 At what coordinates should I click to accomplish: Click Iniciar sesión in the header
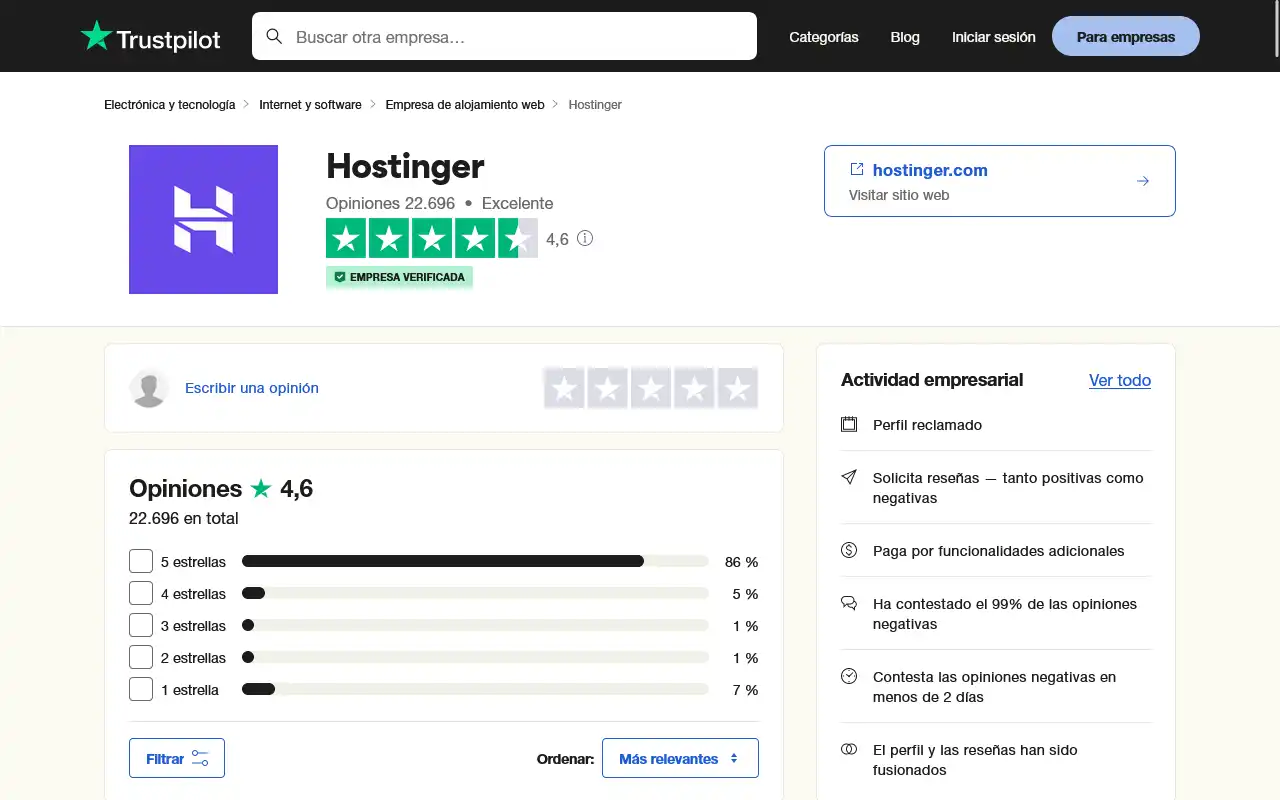(993, 37)
